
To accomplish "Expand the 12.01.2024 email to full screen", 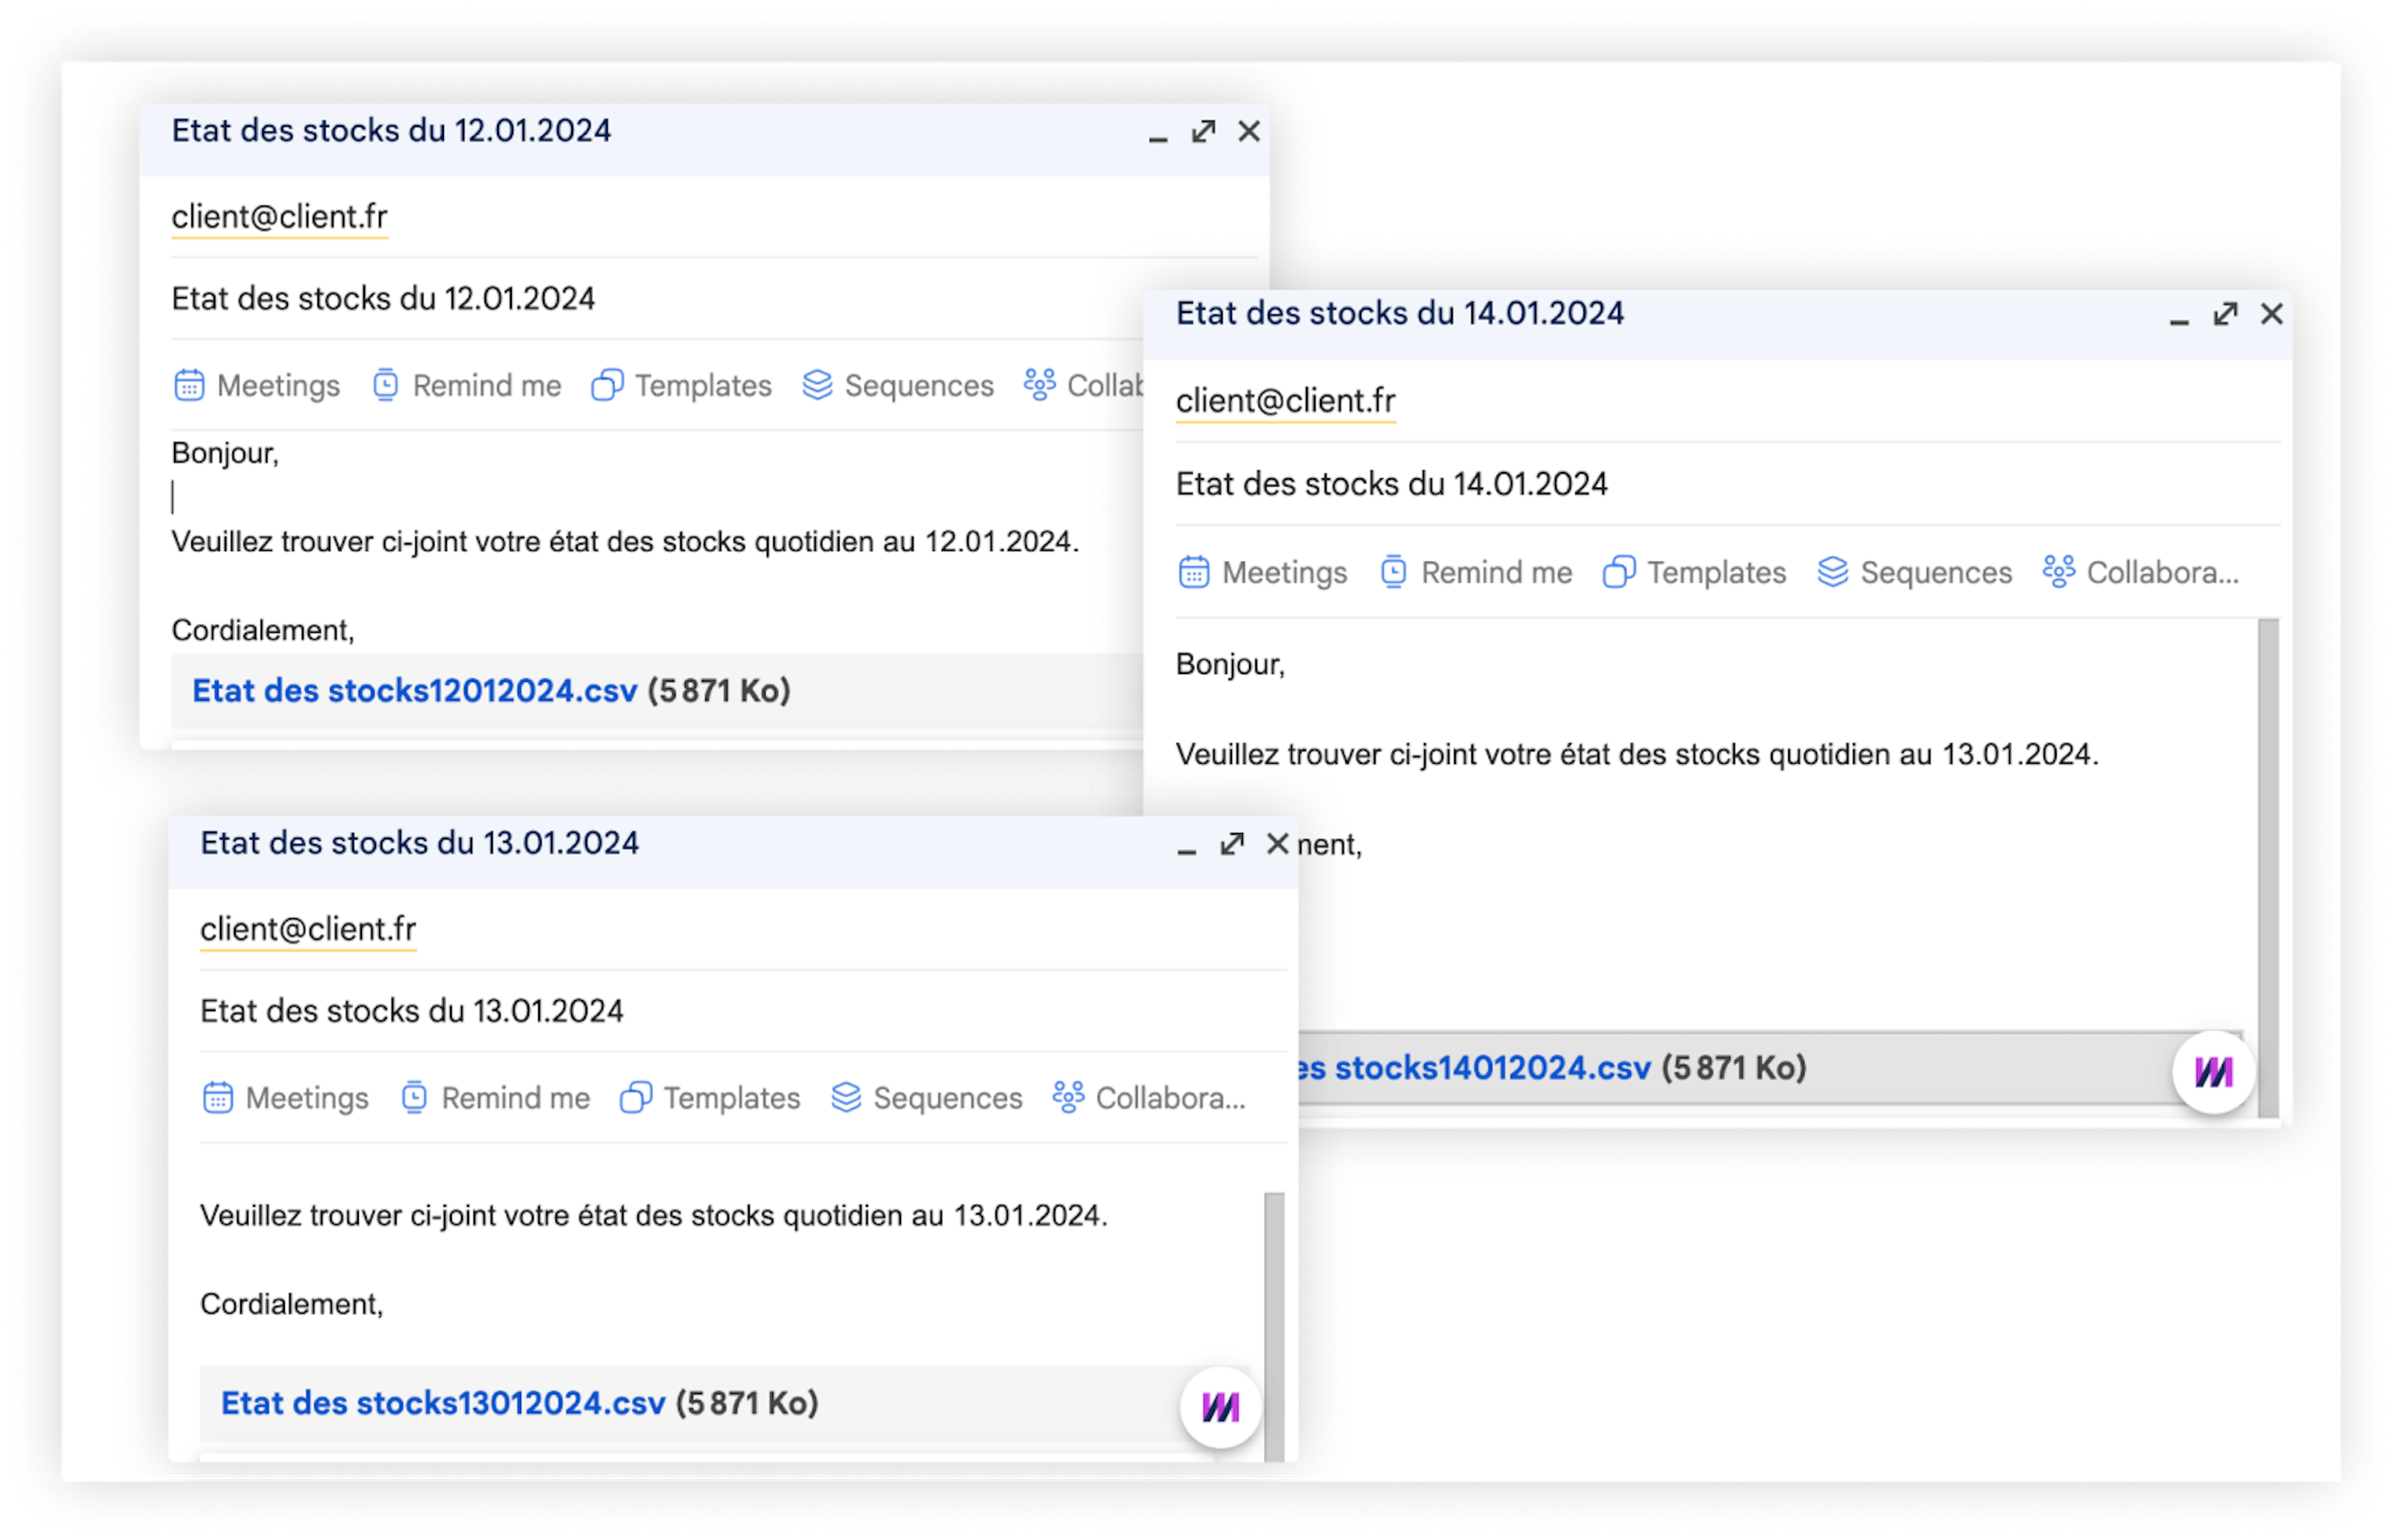I will point(1202,131).
